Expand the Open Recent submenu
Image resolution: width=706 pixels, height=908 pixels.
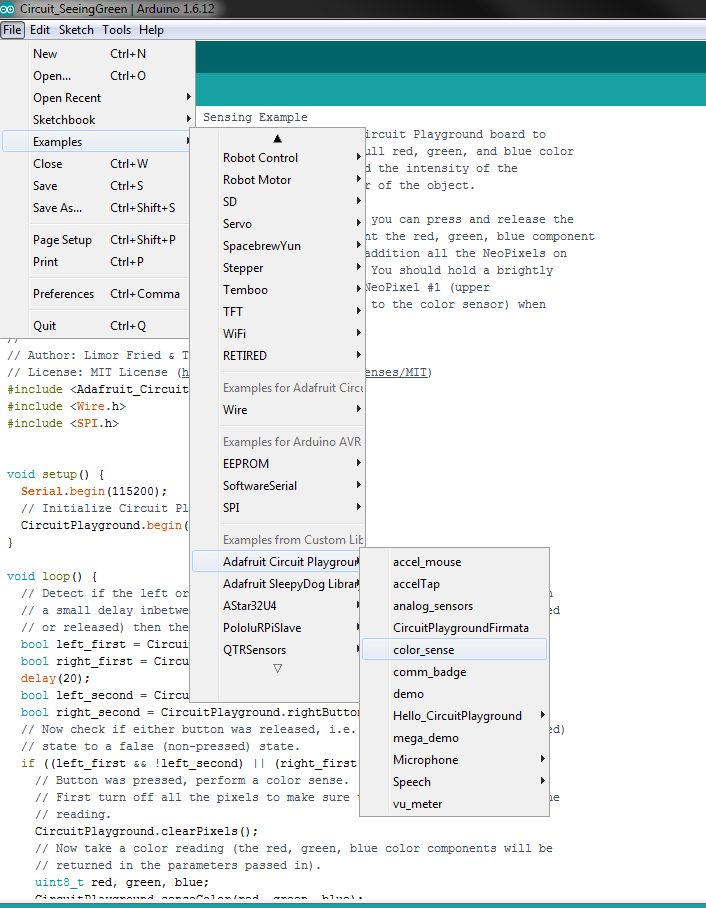tap(97, 98)
